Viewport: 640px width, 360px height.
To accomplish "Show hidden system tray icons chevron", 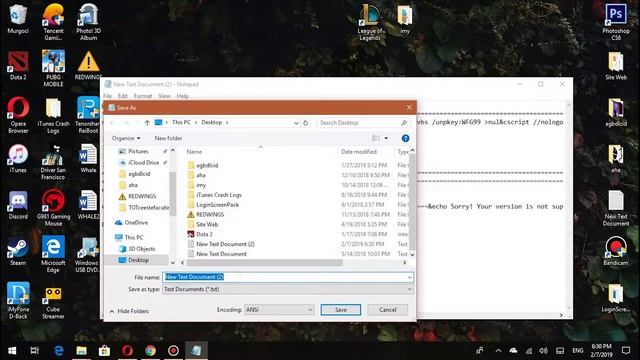I will pyautogui.click(x=498, y=350).
